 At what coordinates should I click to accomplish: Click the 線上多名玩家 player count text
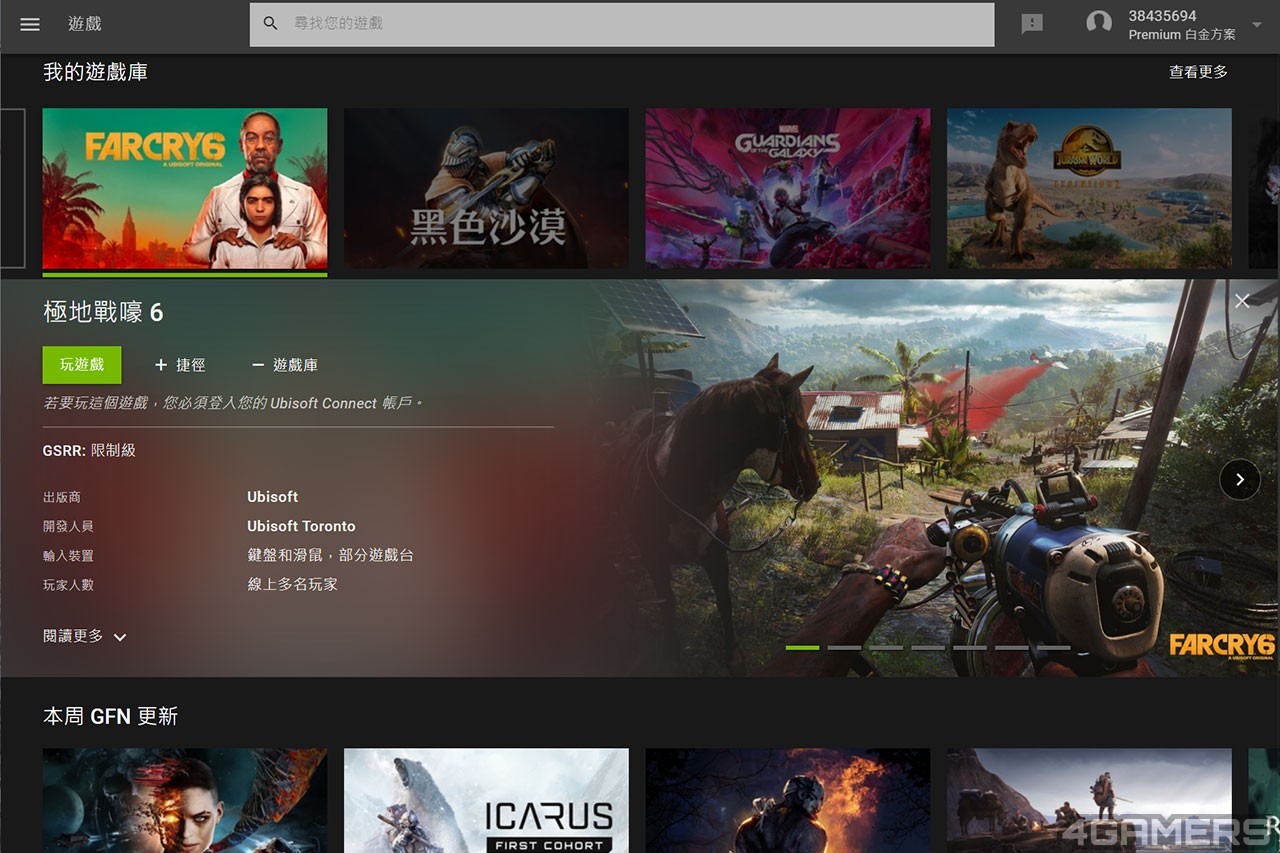pos(292,584)
